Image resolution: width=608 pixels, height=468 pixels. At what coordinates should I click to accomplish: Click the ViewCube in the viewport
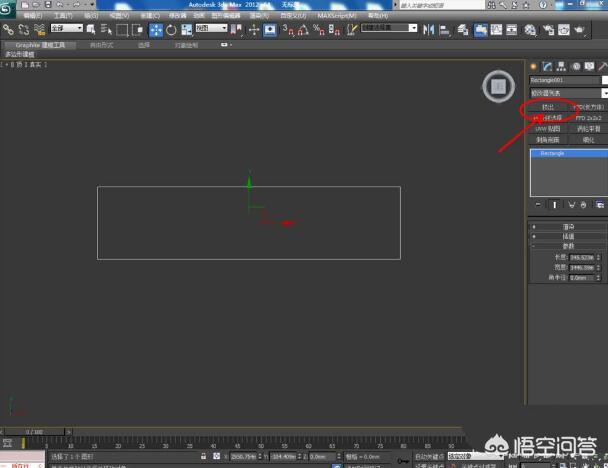[x=497, y=87]
